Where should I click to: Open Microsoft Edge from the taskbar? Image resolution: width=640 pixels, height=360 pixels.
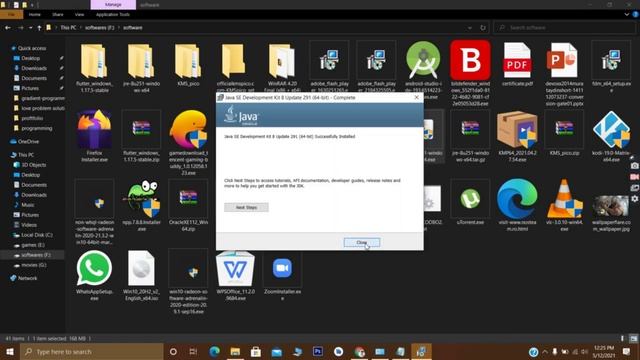[214, 351]
